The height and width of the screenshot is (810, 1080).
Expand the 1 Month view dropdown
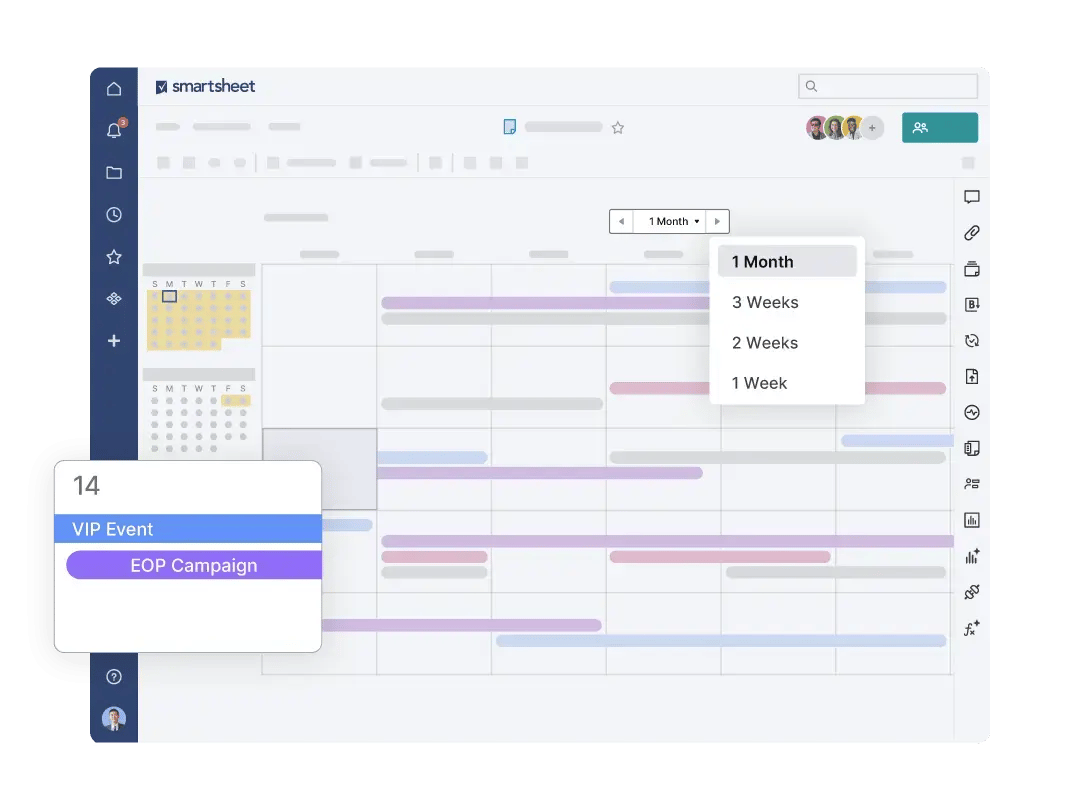[672, 221]
